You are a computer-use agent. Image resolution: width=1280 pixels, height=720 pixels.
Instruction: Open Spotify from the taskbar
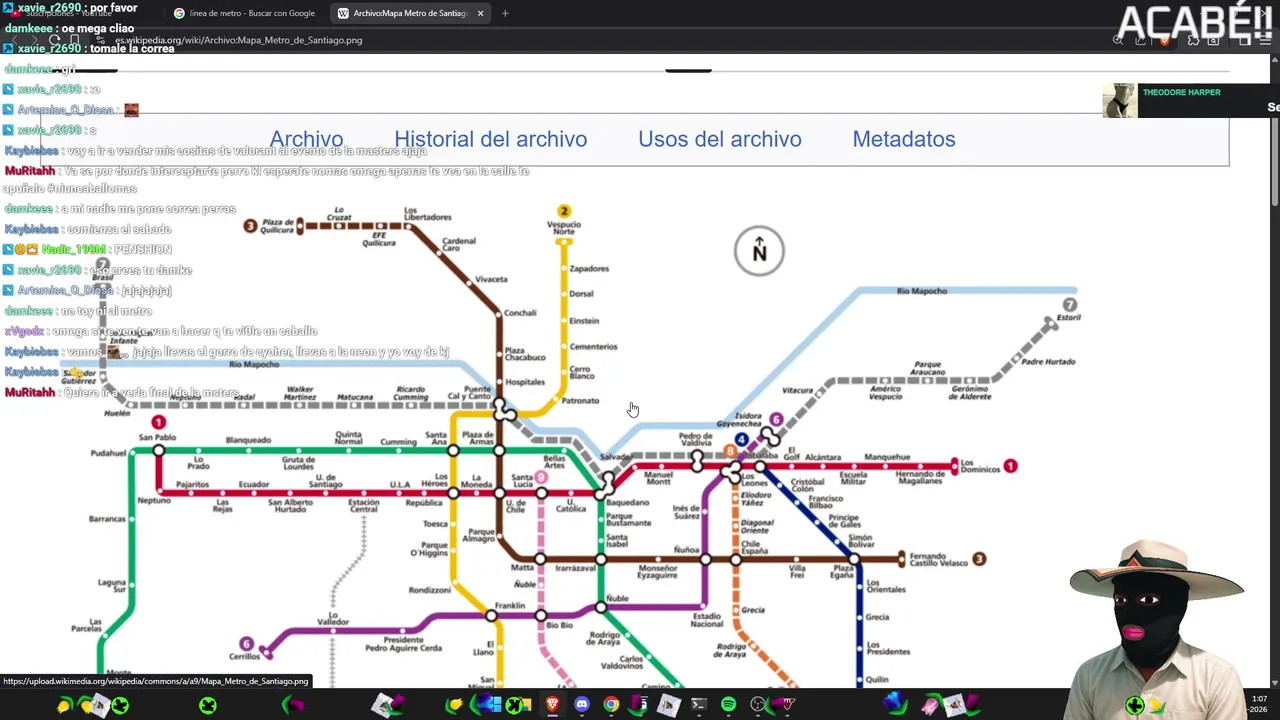[x=728, y=705]
